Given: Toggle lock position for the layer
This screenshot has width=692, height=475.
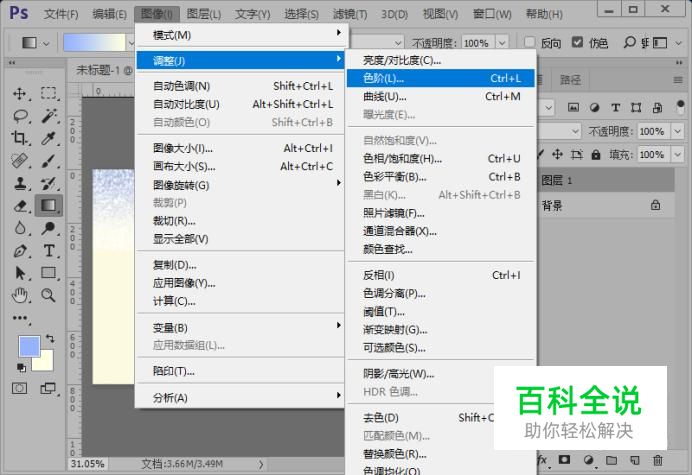Looking at the screenshot, I should (557, 154).
